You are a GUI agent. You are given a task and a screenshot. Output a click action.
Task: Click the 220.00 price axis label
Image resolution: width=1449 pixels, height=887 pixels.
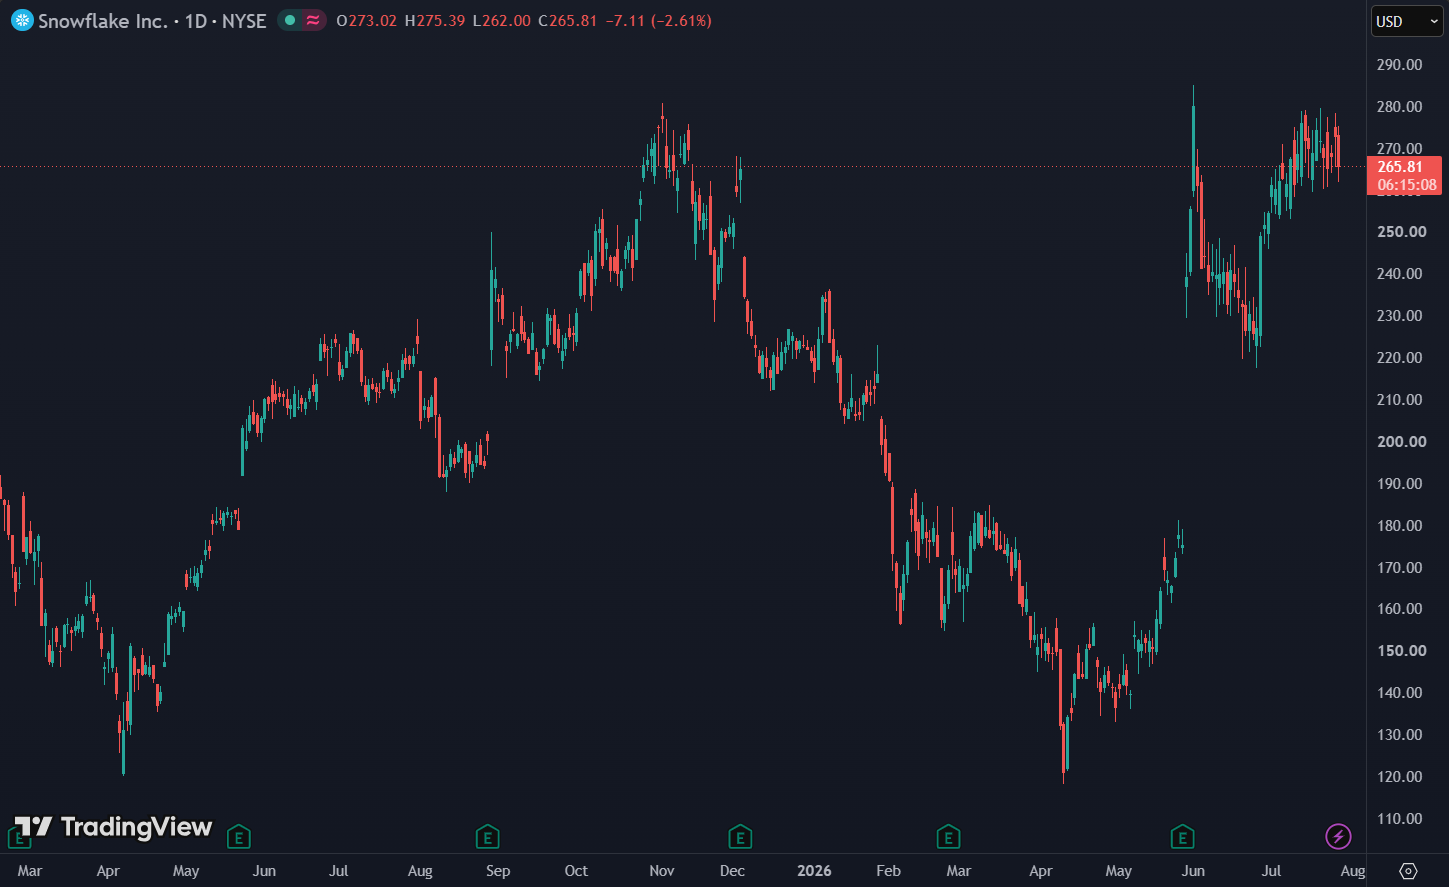(x=1399, y=358)
